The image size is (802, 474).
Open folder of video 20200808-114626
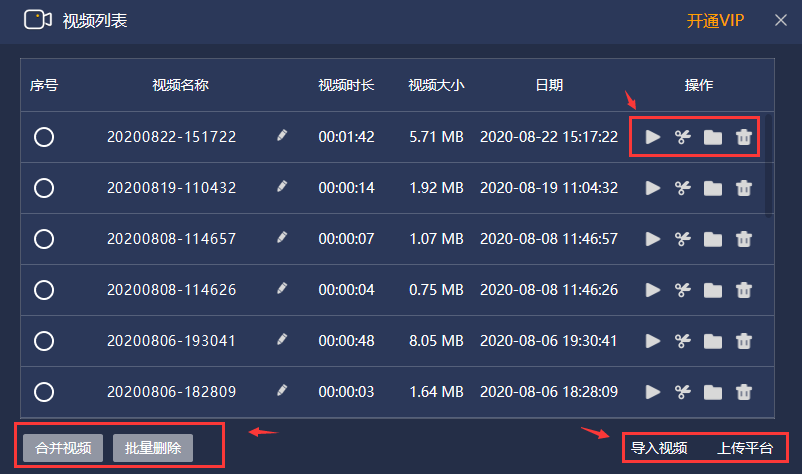712,290
